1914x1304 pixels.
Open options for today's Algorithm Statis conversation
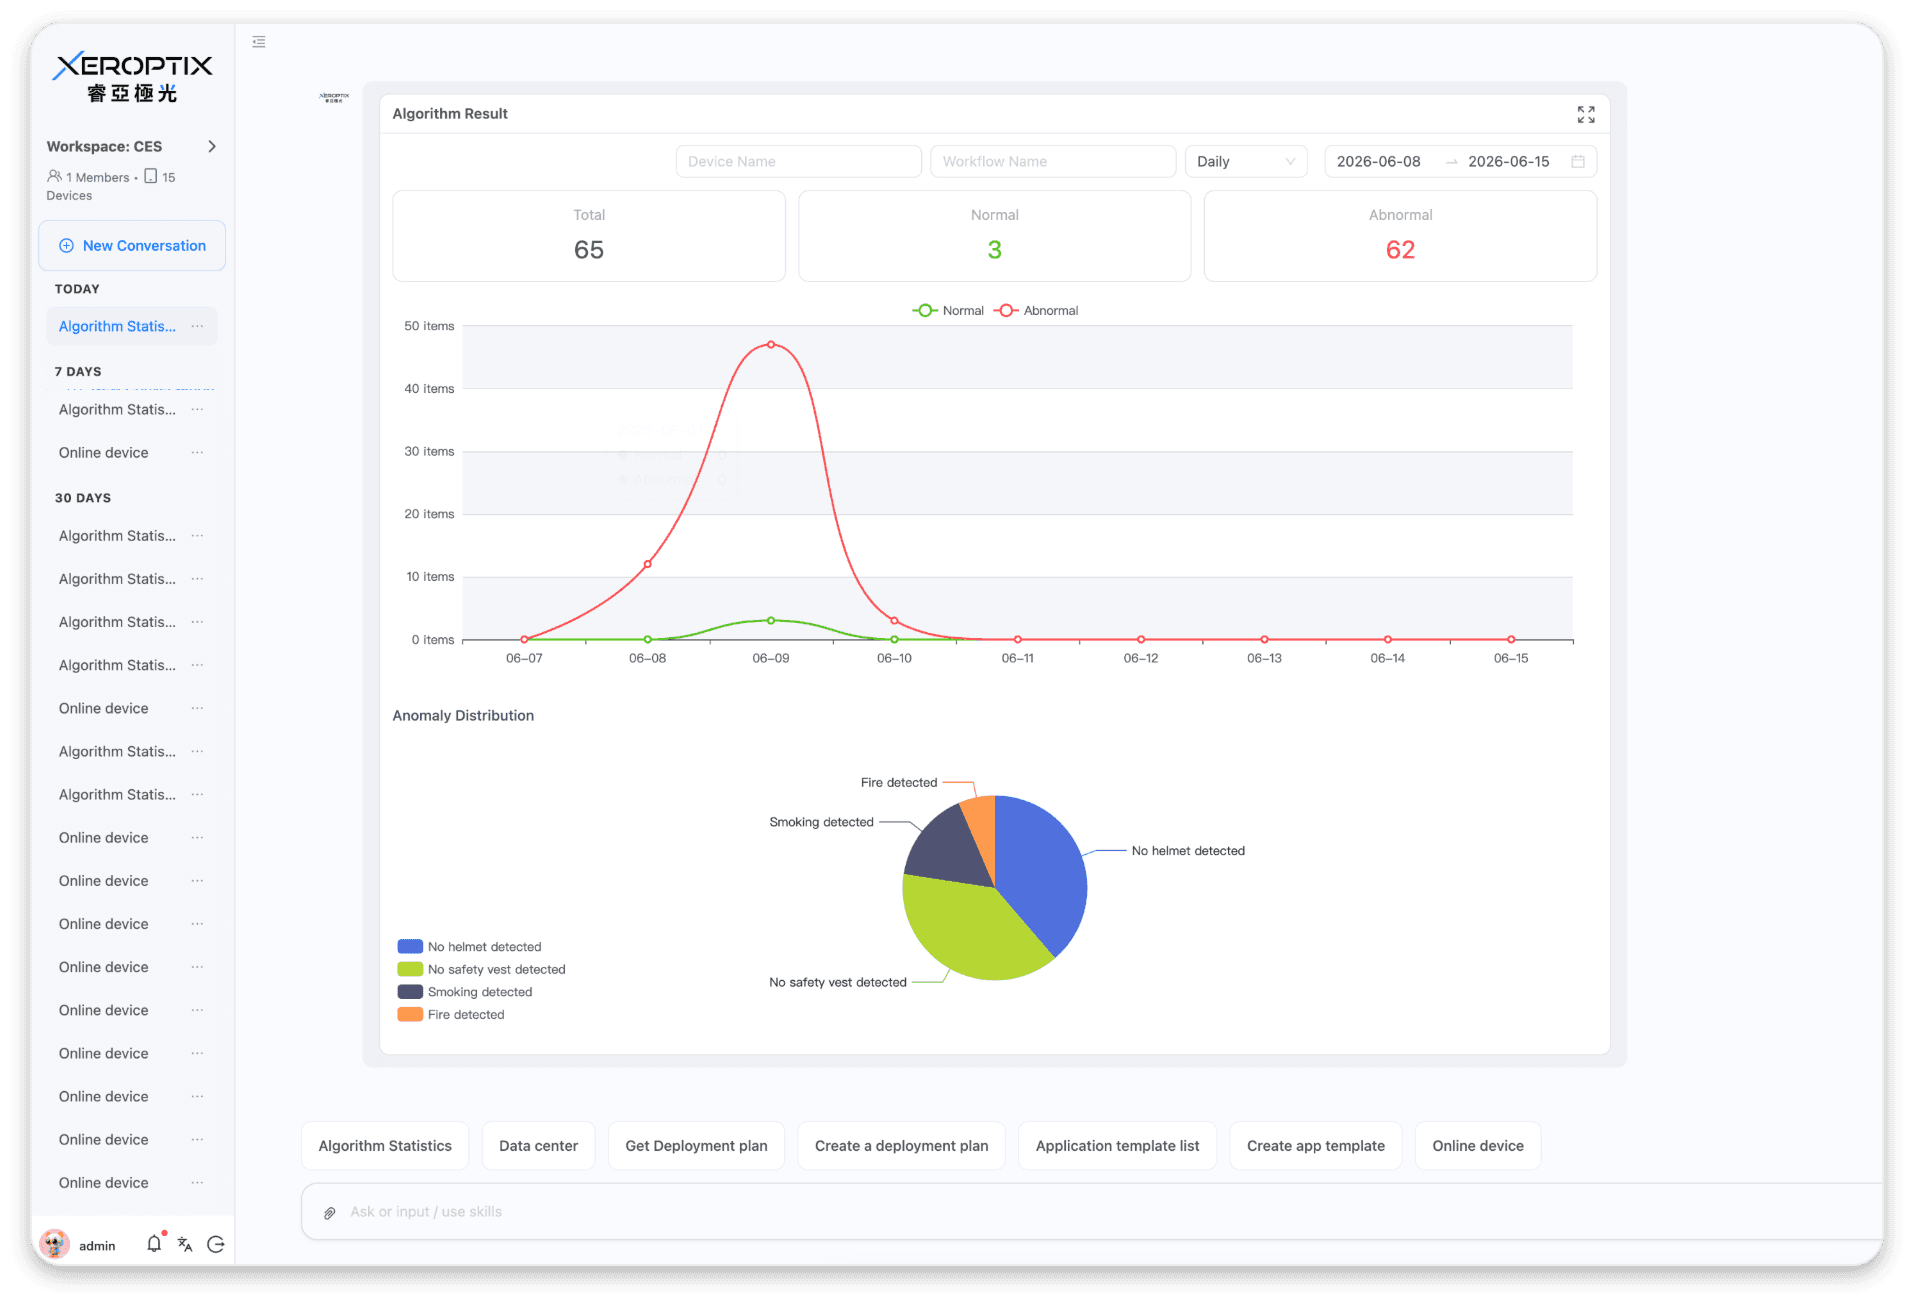tap(197, 326)
